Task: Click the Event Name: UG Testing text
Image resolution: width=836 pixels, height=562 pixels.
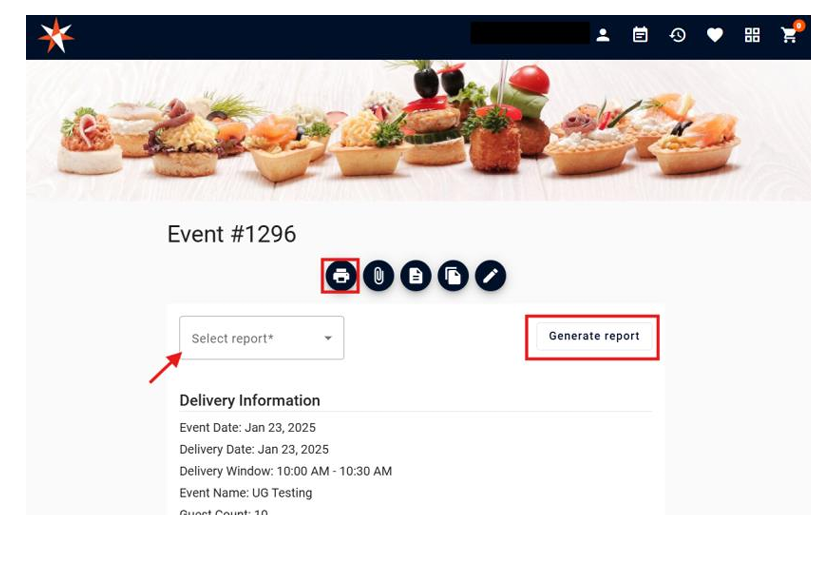Action: (x=246, y=493)
